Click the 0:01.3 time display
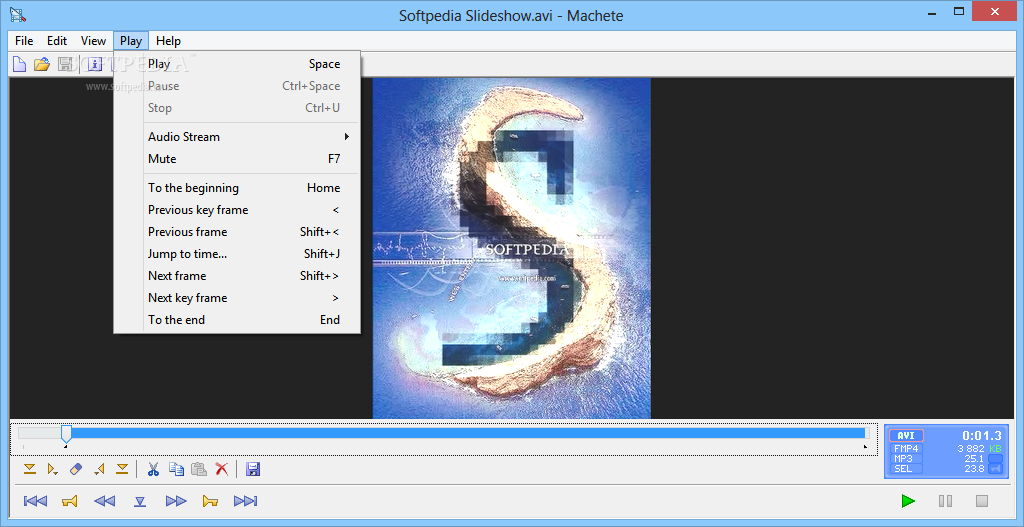Viewport: 1024px width, 527px height. click(x=982, y=436)
